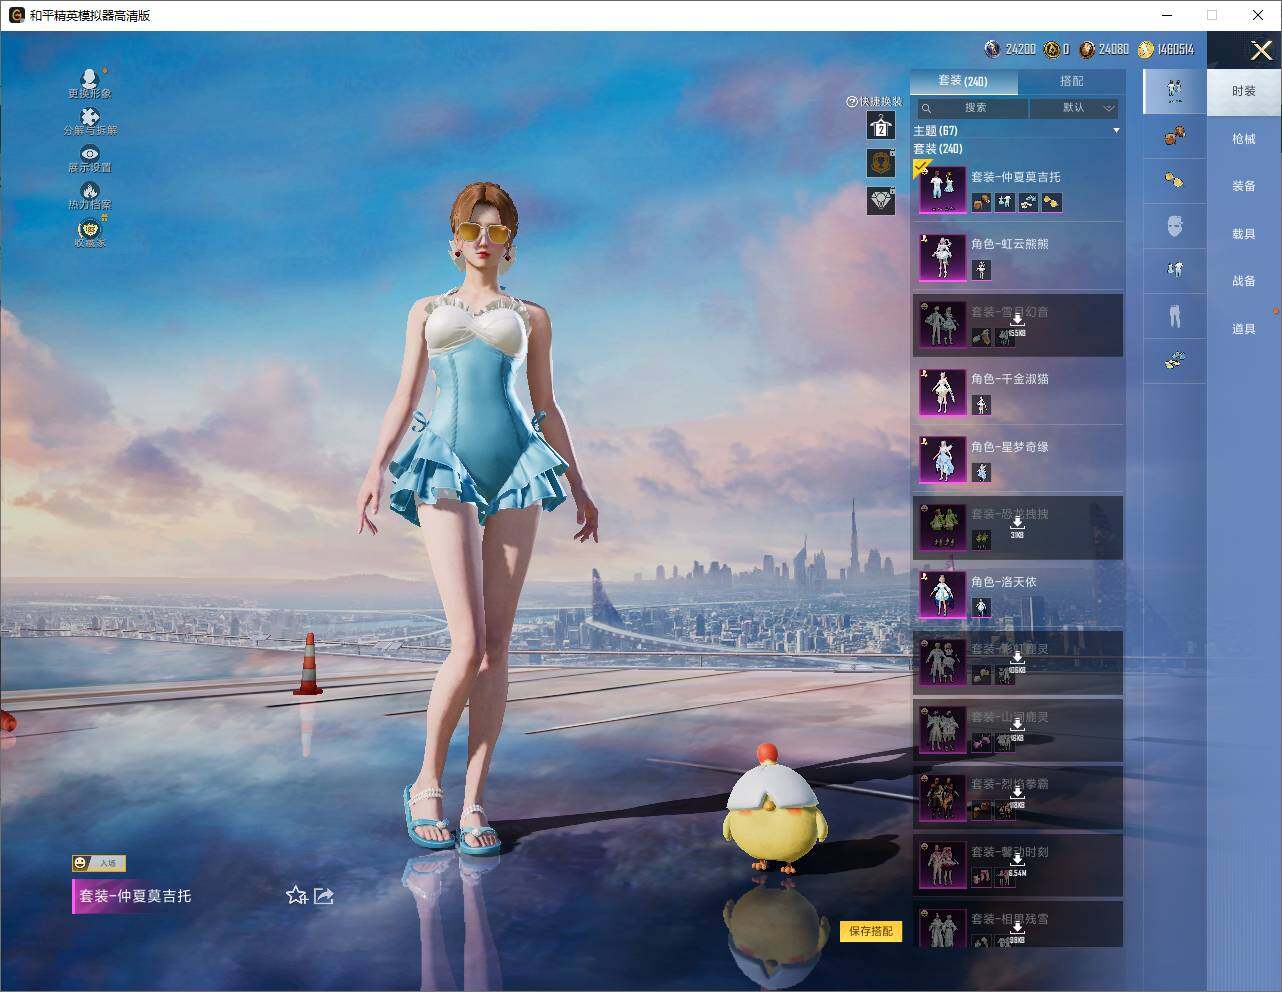This screenshot has height=992, width=1282.
Task: Switch to the 搭配 tab
Action: 1071,81
